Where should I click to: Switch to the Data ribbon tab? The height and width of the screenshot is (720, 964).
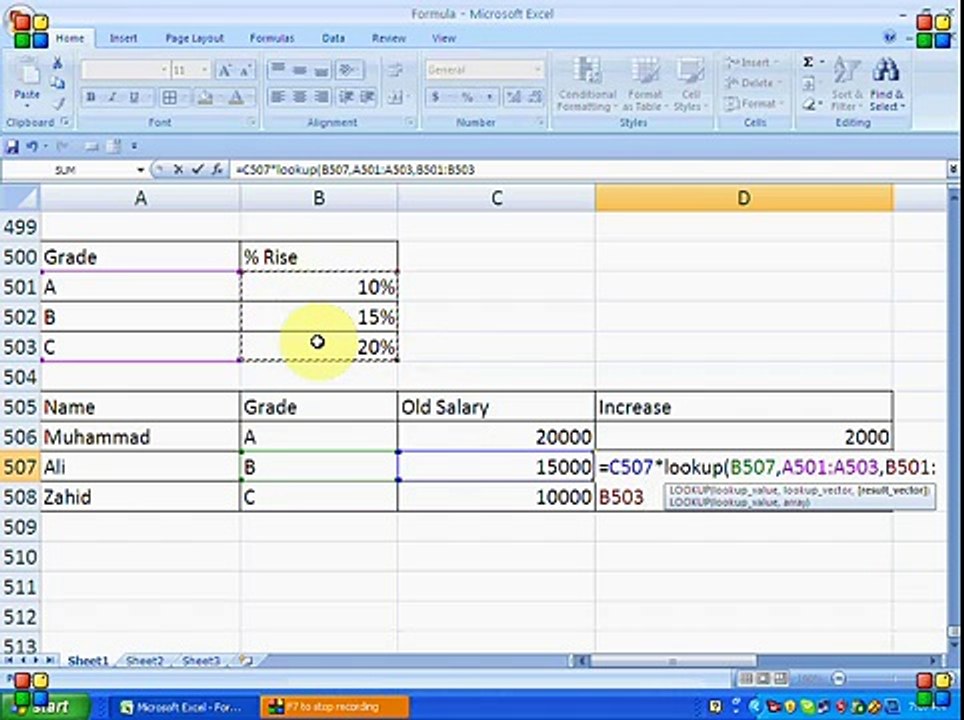(x=333, y=38)
